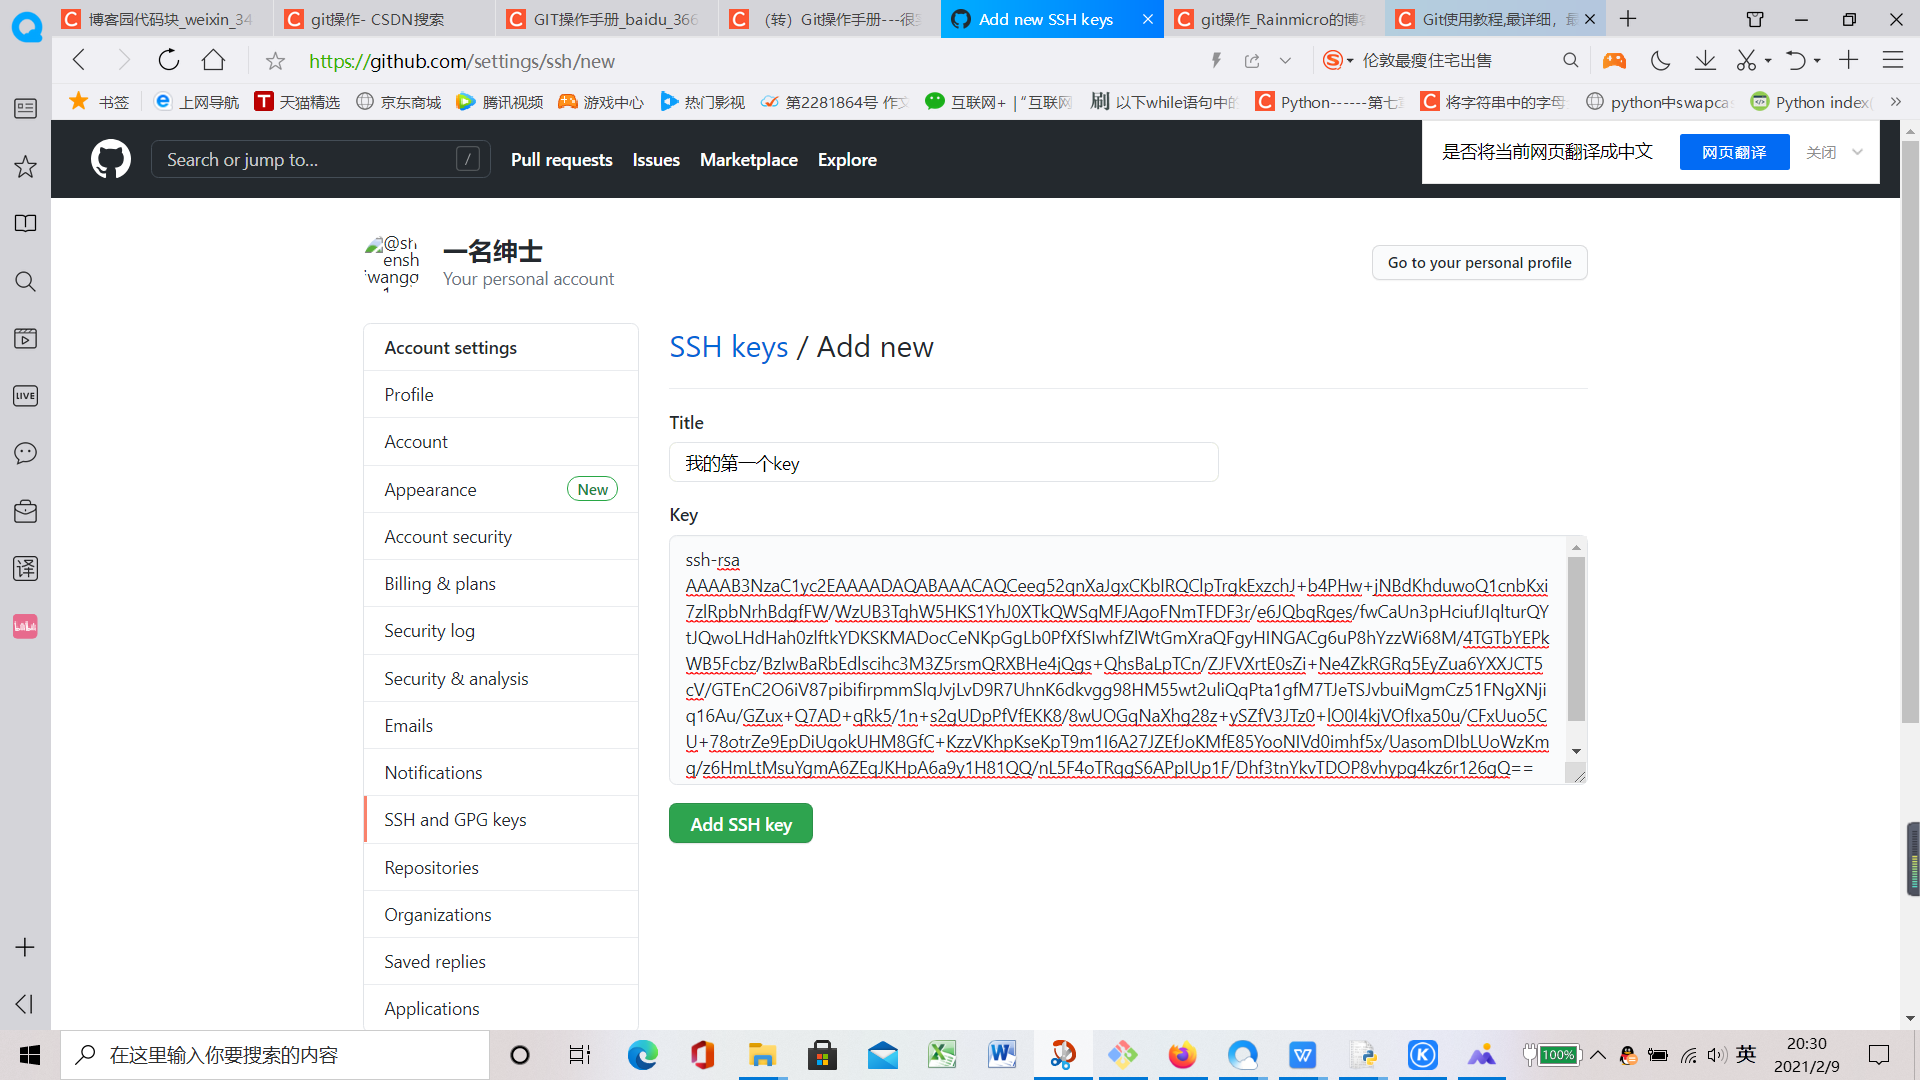Click Go to your personal profile

[1478, 263]
